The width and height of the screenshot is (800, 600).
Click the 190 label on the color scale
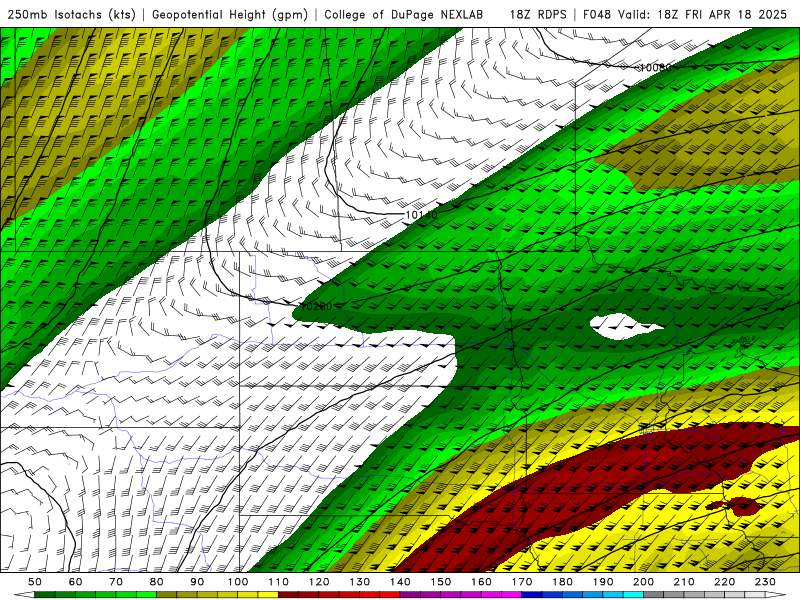603,582
